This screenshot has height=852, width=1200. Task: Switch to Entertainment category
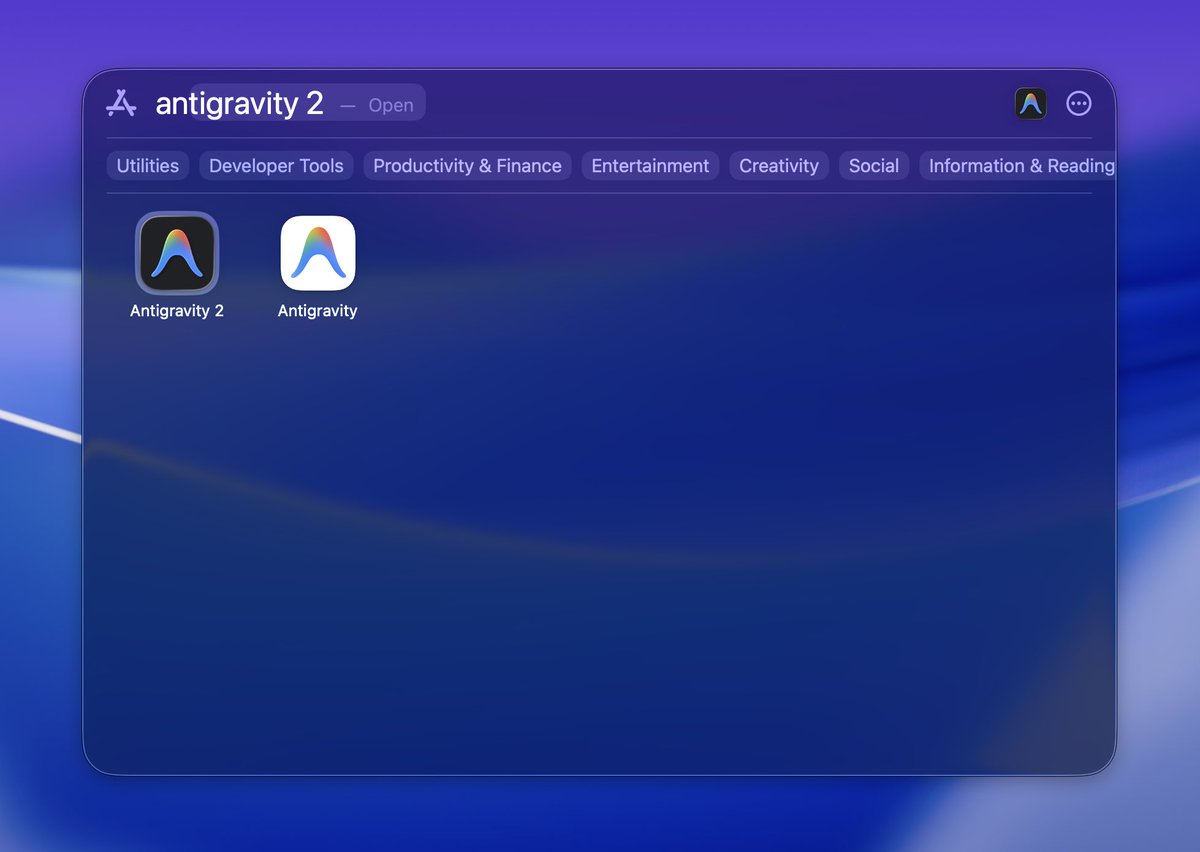(x=650, y=166)
